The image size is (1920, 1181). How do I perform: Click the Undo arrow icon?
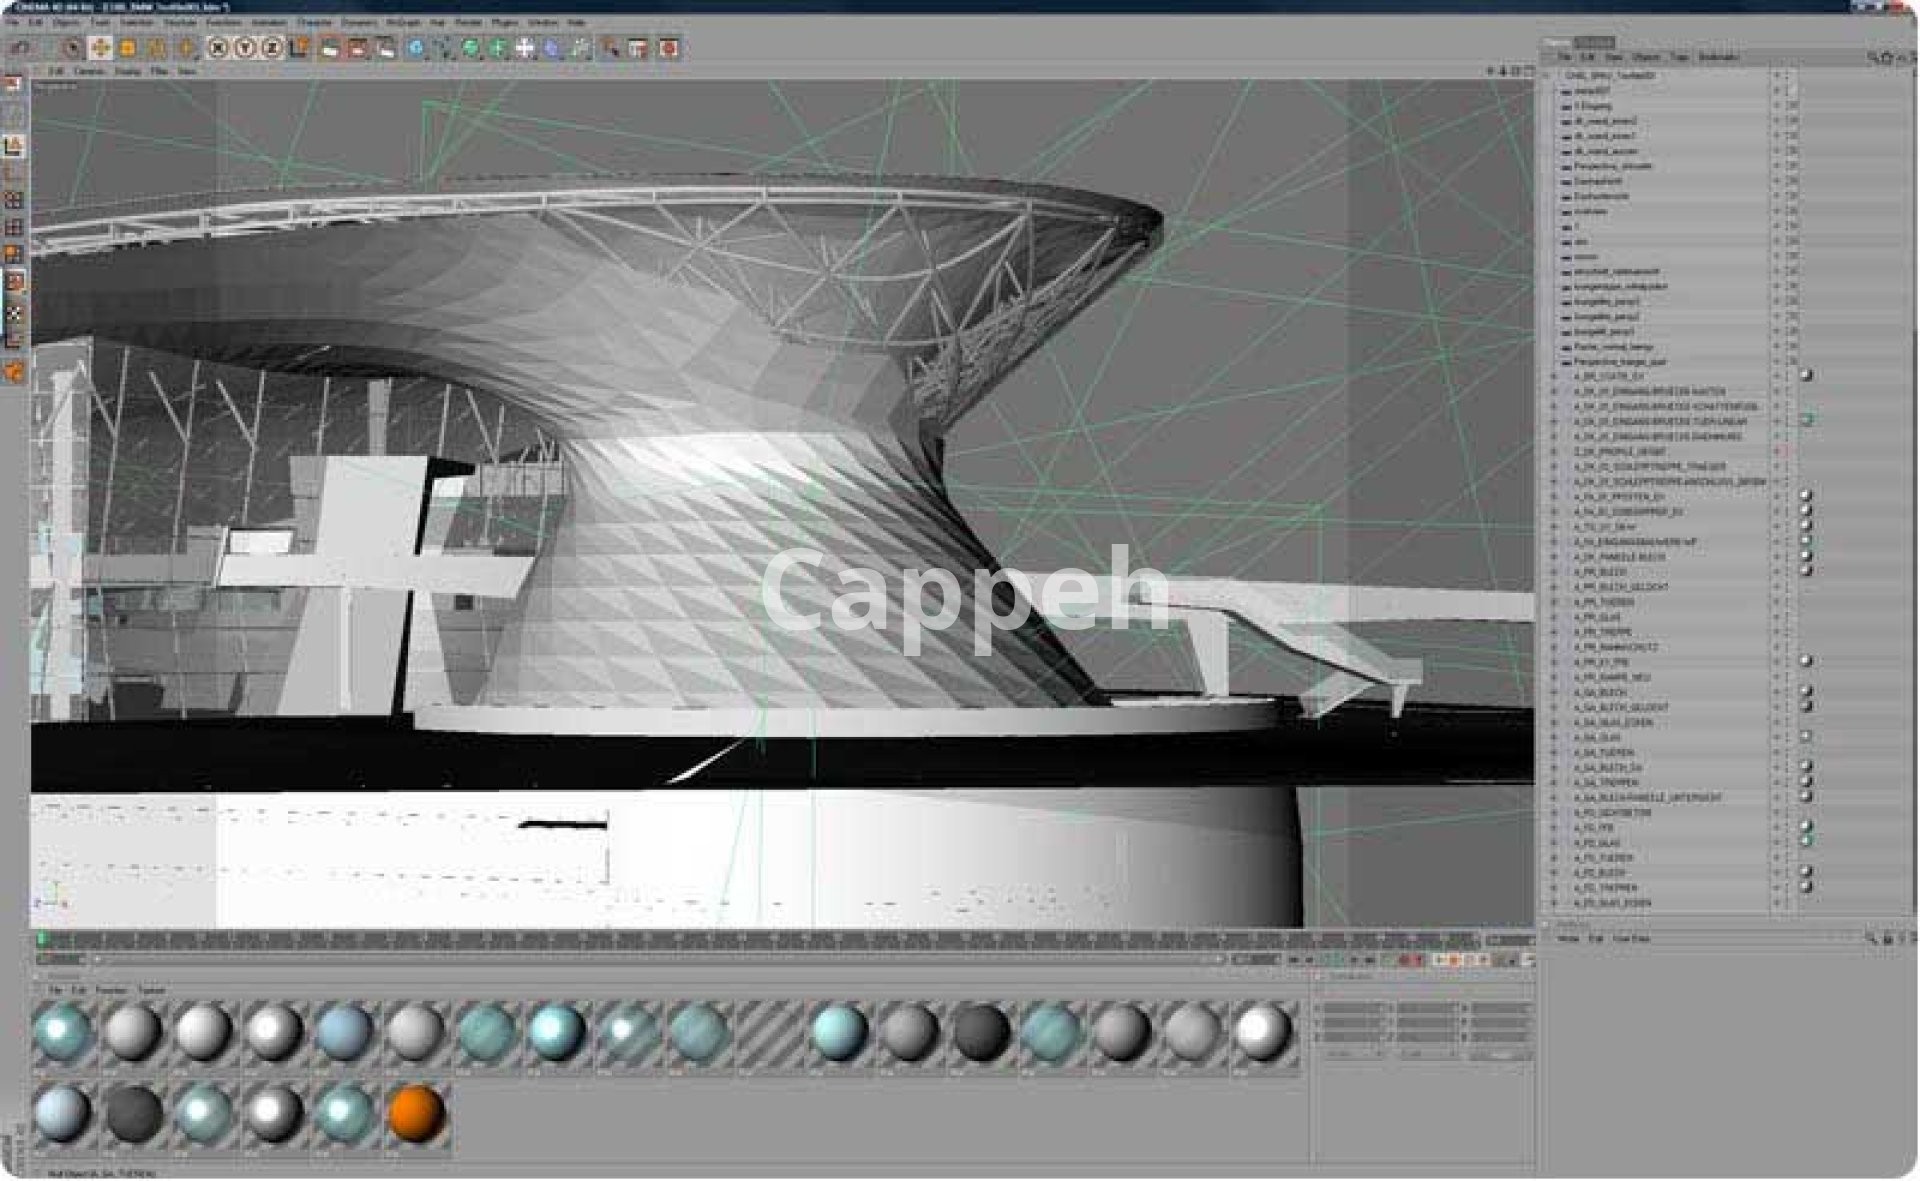[x=18, y=47]
